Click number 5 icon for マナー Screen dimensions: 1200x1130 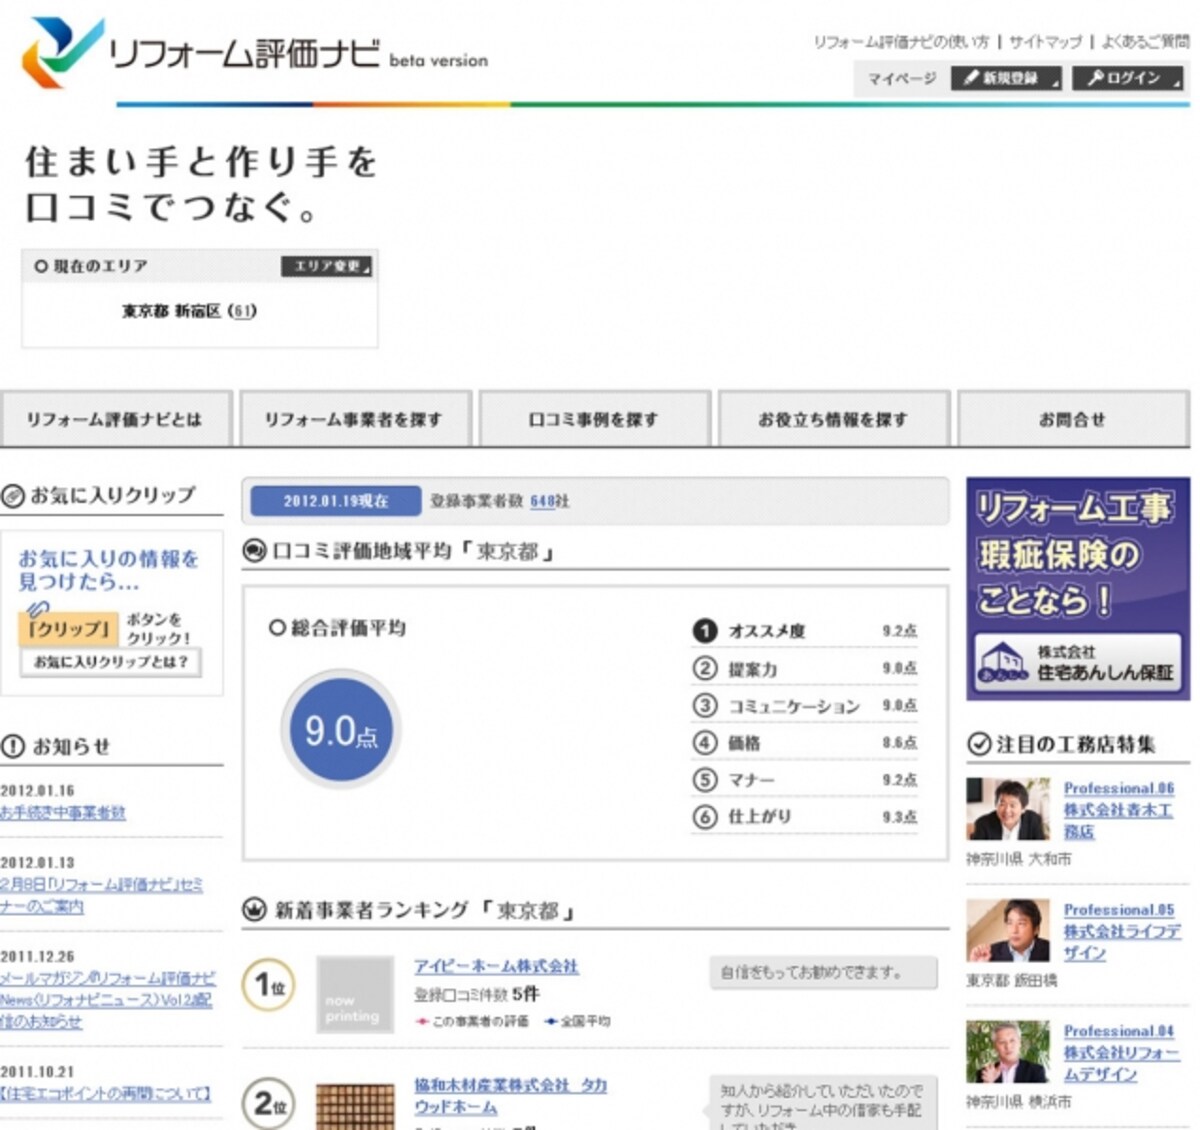click(x=705, y=780)
